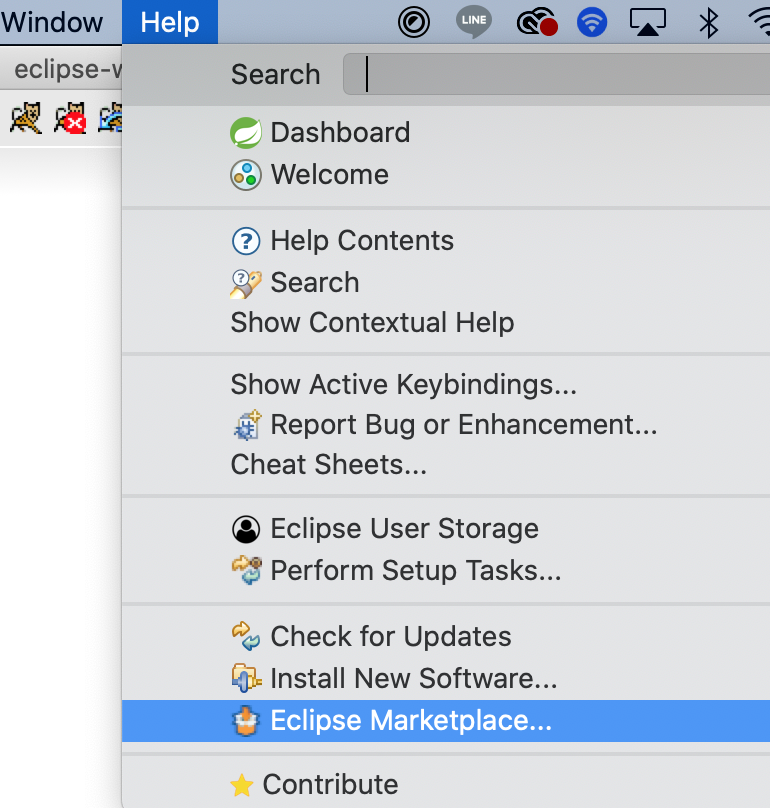Open the Welcome page menu item
The image size is (770, 808).
point(446,175)
